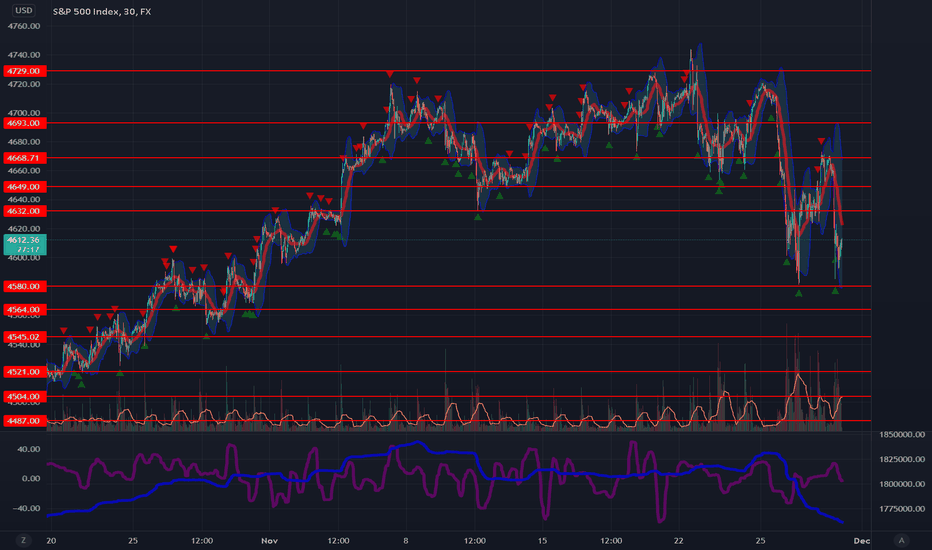932x550 pixels.
Task: Click the 4740.00 price axis value
Action: [x=24, y=55]
